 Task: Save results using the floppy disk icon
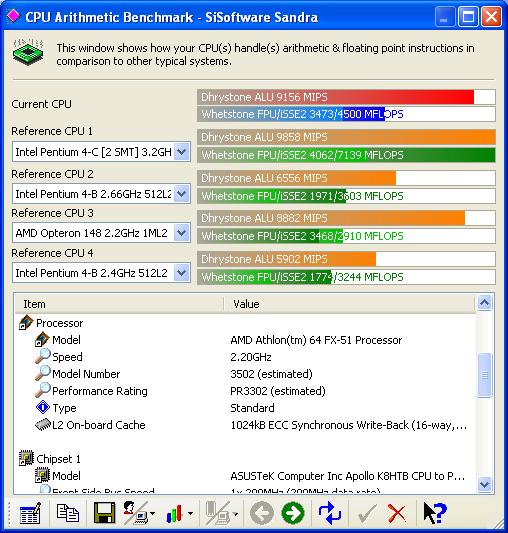(x=104, y=513)
